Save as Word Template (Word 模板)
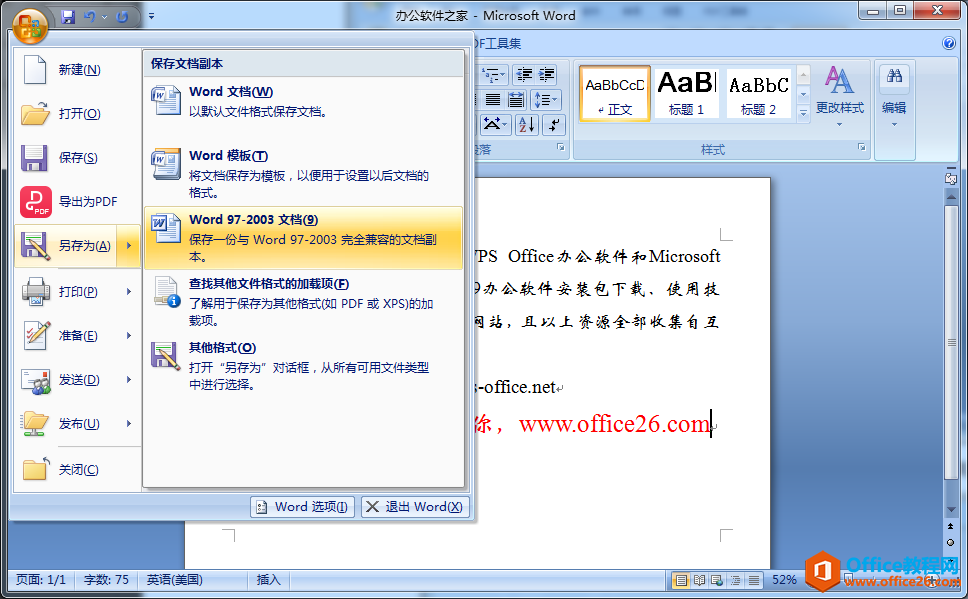This screenshot has width=968, height=599. click(x=303, y=174)
